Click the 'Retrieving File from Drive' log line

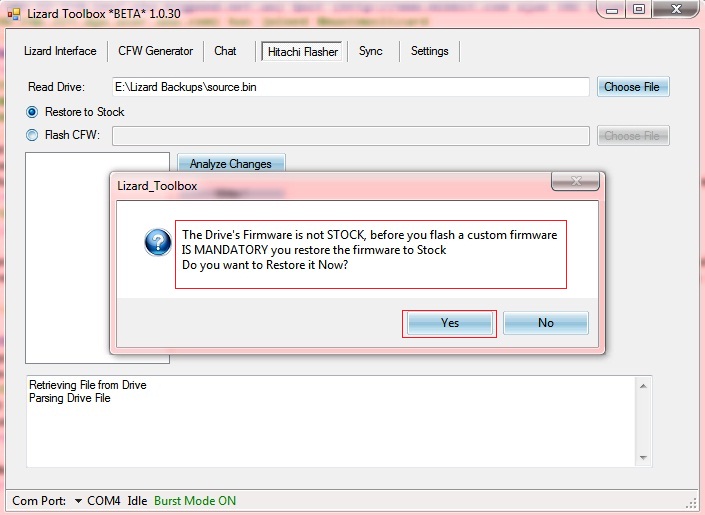click(x=88, y=385)
